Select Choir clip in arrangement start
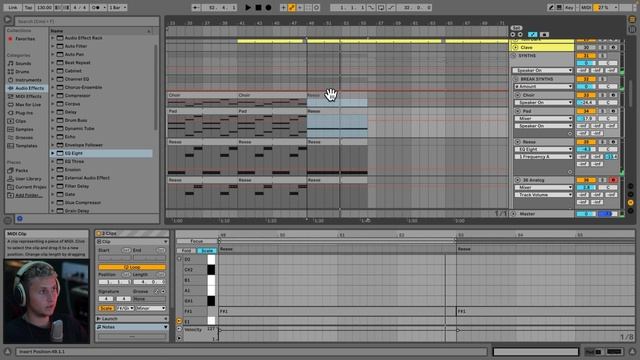Screen dimensions: 640x360 (x=202, y=95)
